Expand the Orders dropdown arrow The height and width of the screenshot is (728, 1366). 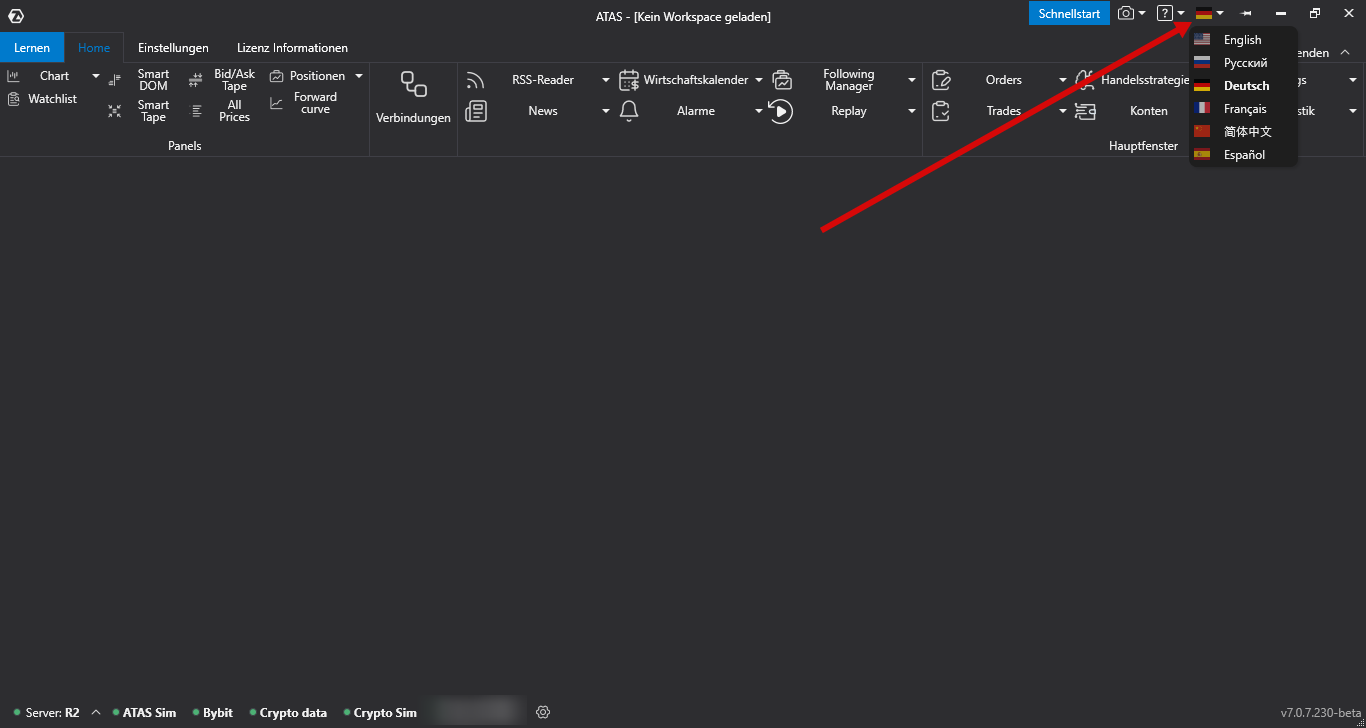pyautogui.click(x=1063, y=80)
